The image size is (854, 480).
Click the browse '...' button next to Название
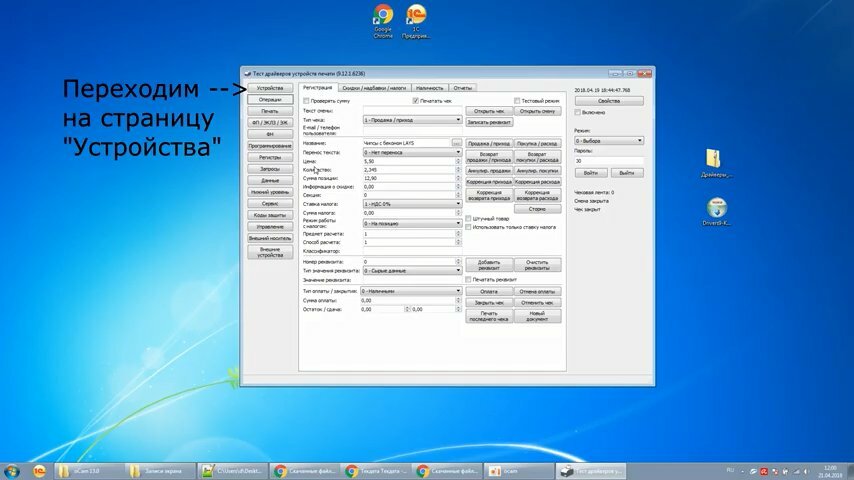pyautogui.click(x=456, y=143)
